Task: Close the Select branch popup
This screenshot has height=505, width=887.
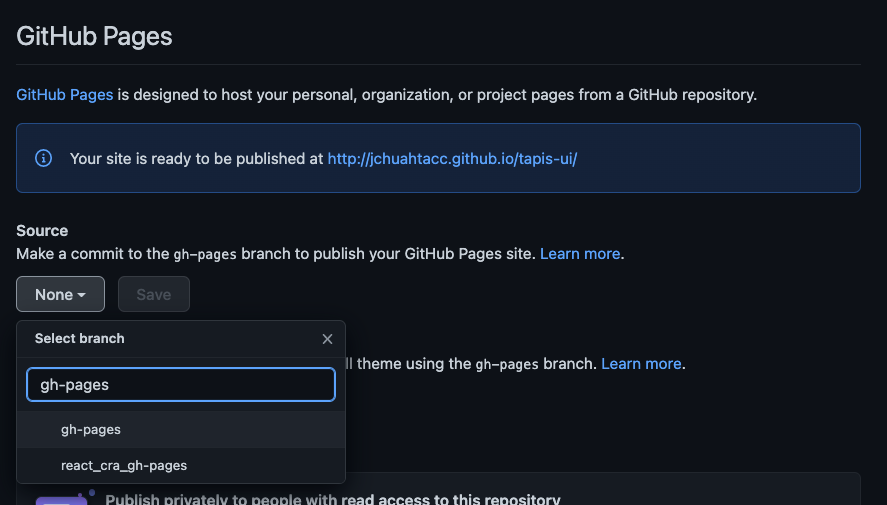Action: pyautogui.click(x=327, y=339)
